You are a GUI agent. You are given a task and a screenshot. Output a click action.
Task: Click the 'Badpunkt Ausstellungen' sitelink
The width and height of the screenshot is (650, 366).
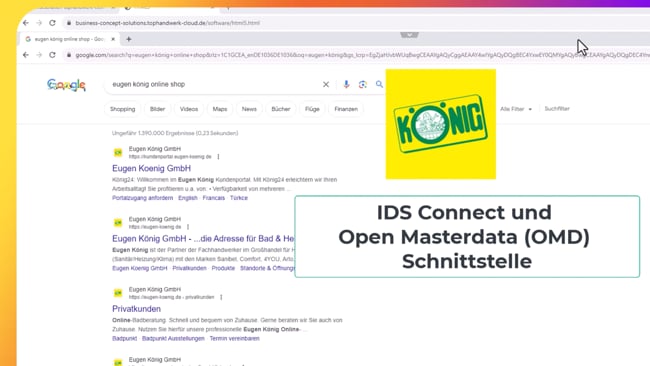point(173,338)
